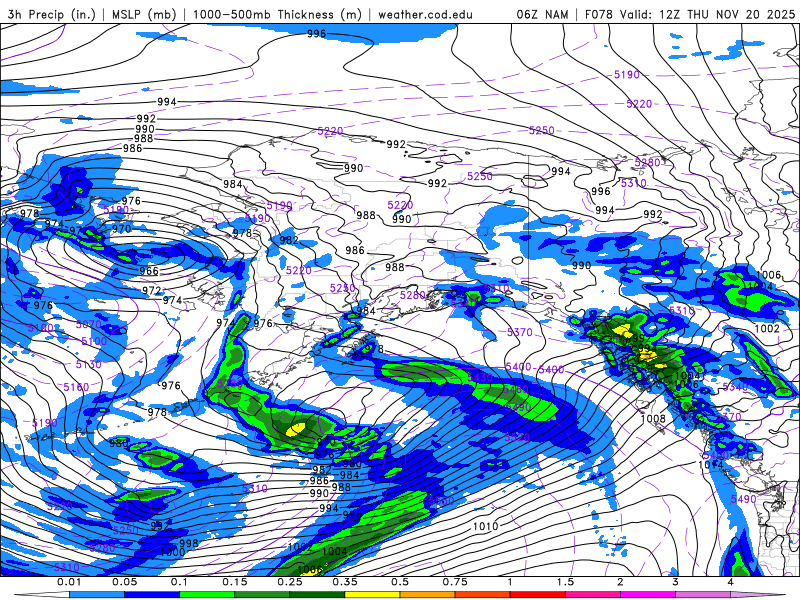Click the dark green 0.25–0.35 legend swatch
Screen dimensions: 800x600
tap(317, 595)
